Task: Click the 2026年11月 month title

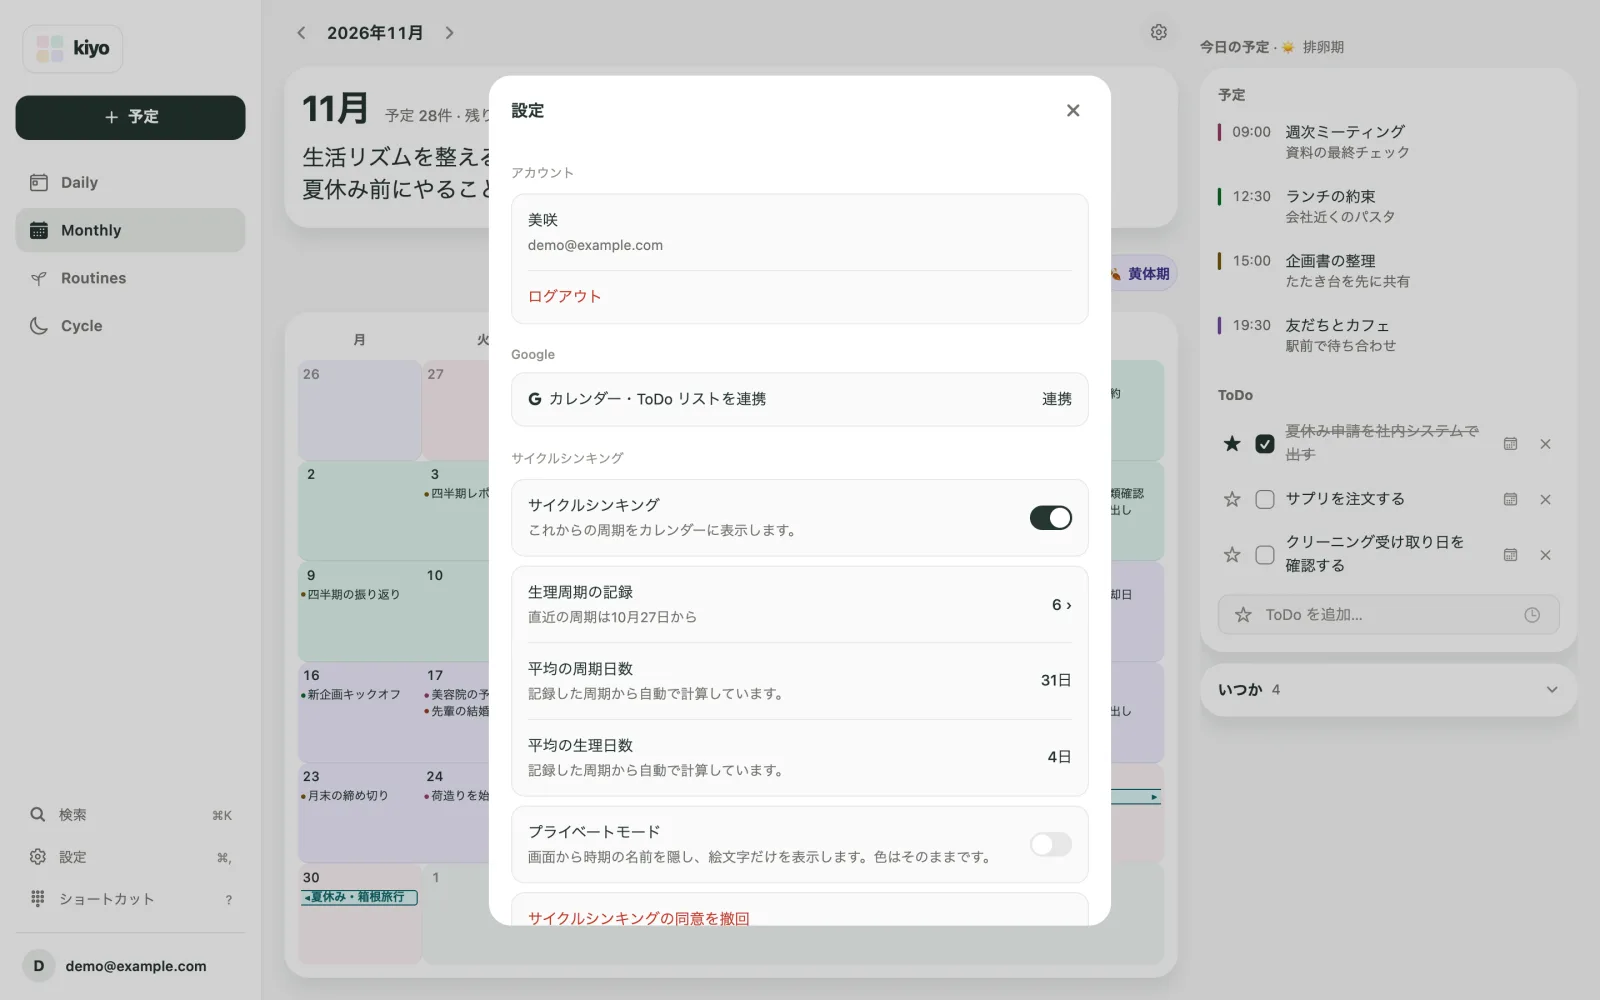Action: pyautogui.click(x=375, y=33)
